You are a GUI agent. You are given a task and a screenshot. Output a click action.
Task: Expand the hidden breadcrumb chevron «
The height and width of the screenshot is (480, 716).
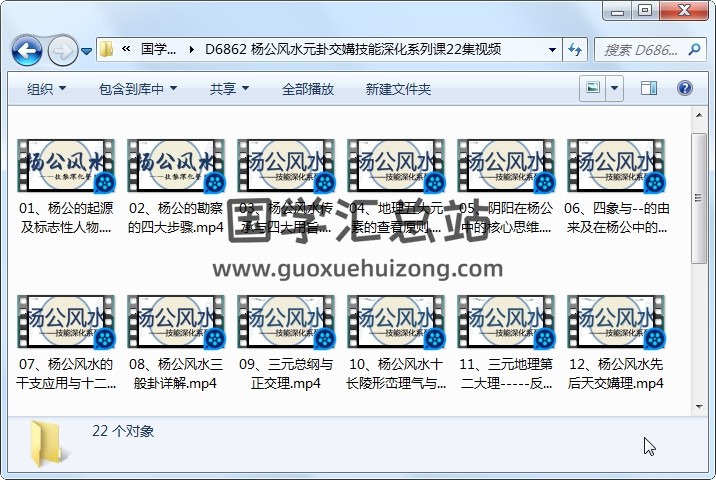coord(126,48)
